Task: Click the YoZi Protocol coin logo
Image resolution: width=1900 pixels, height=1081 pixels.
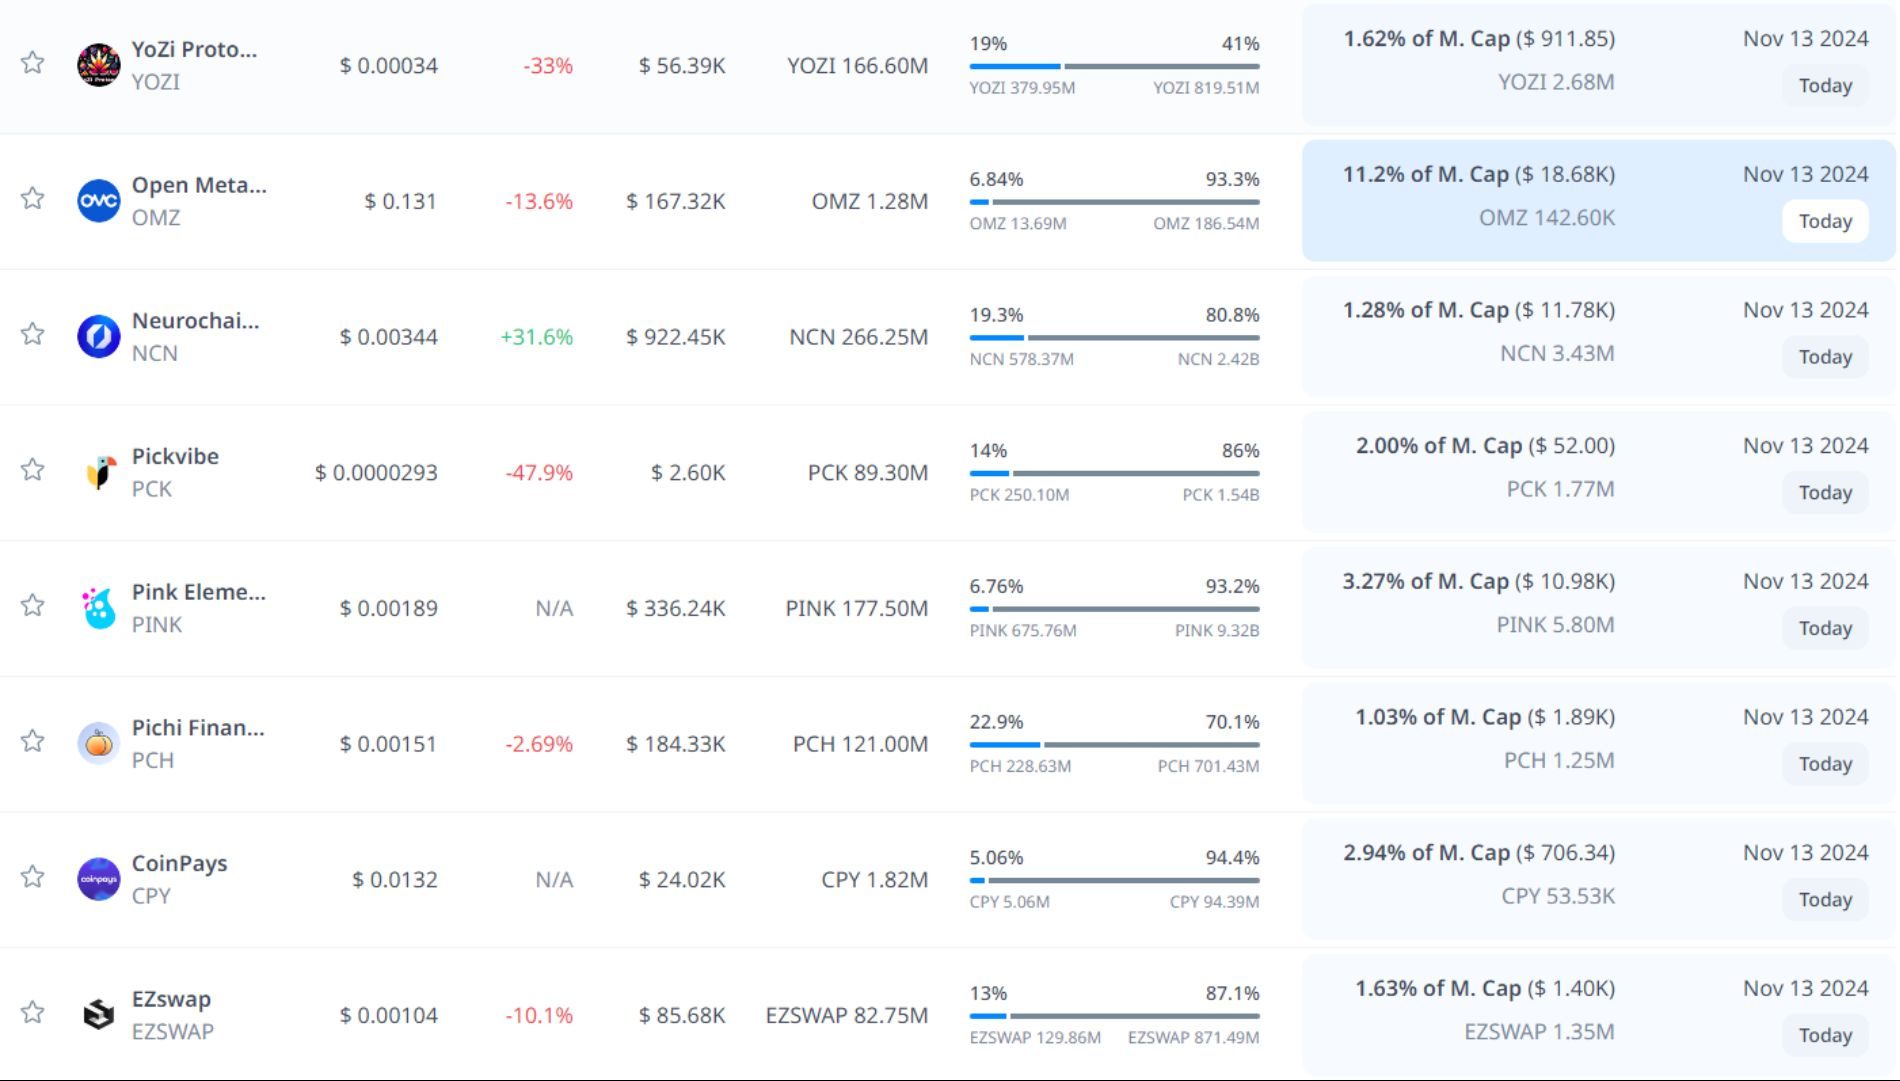Action: click(99, 65)
